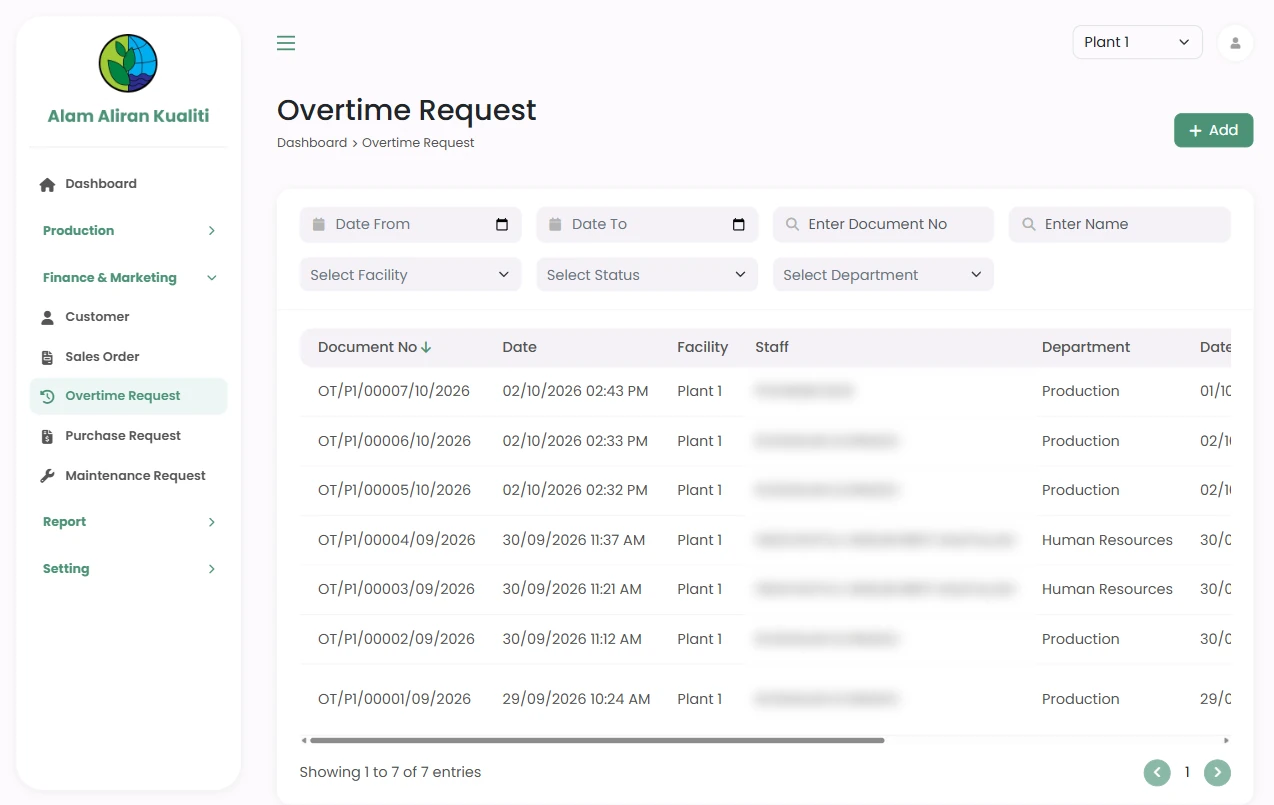Focus the Enter Name search field
Screen dimensions: 1274x805
tap(1119, 224)
